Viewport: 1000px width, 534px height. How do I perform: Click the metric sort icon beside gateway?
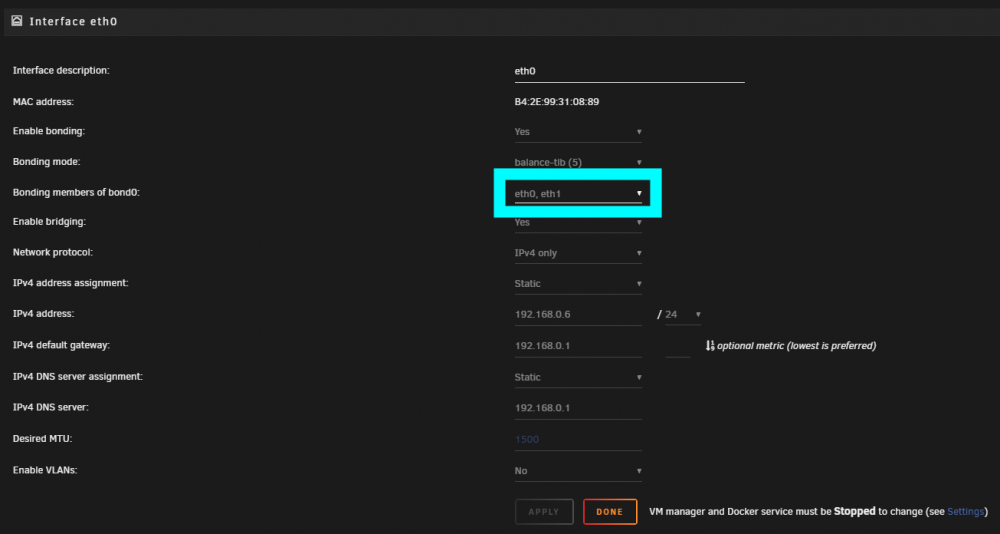coord(710,346)
